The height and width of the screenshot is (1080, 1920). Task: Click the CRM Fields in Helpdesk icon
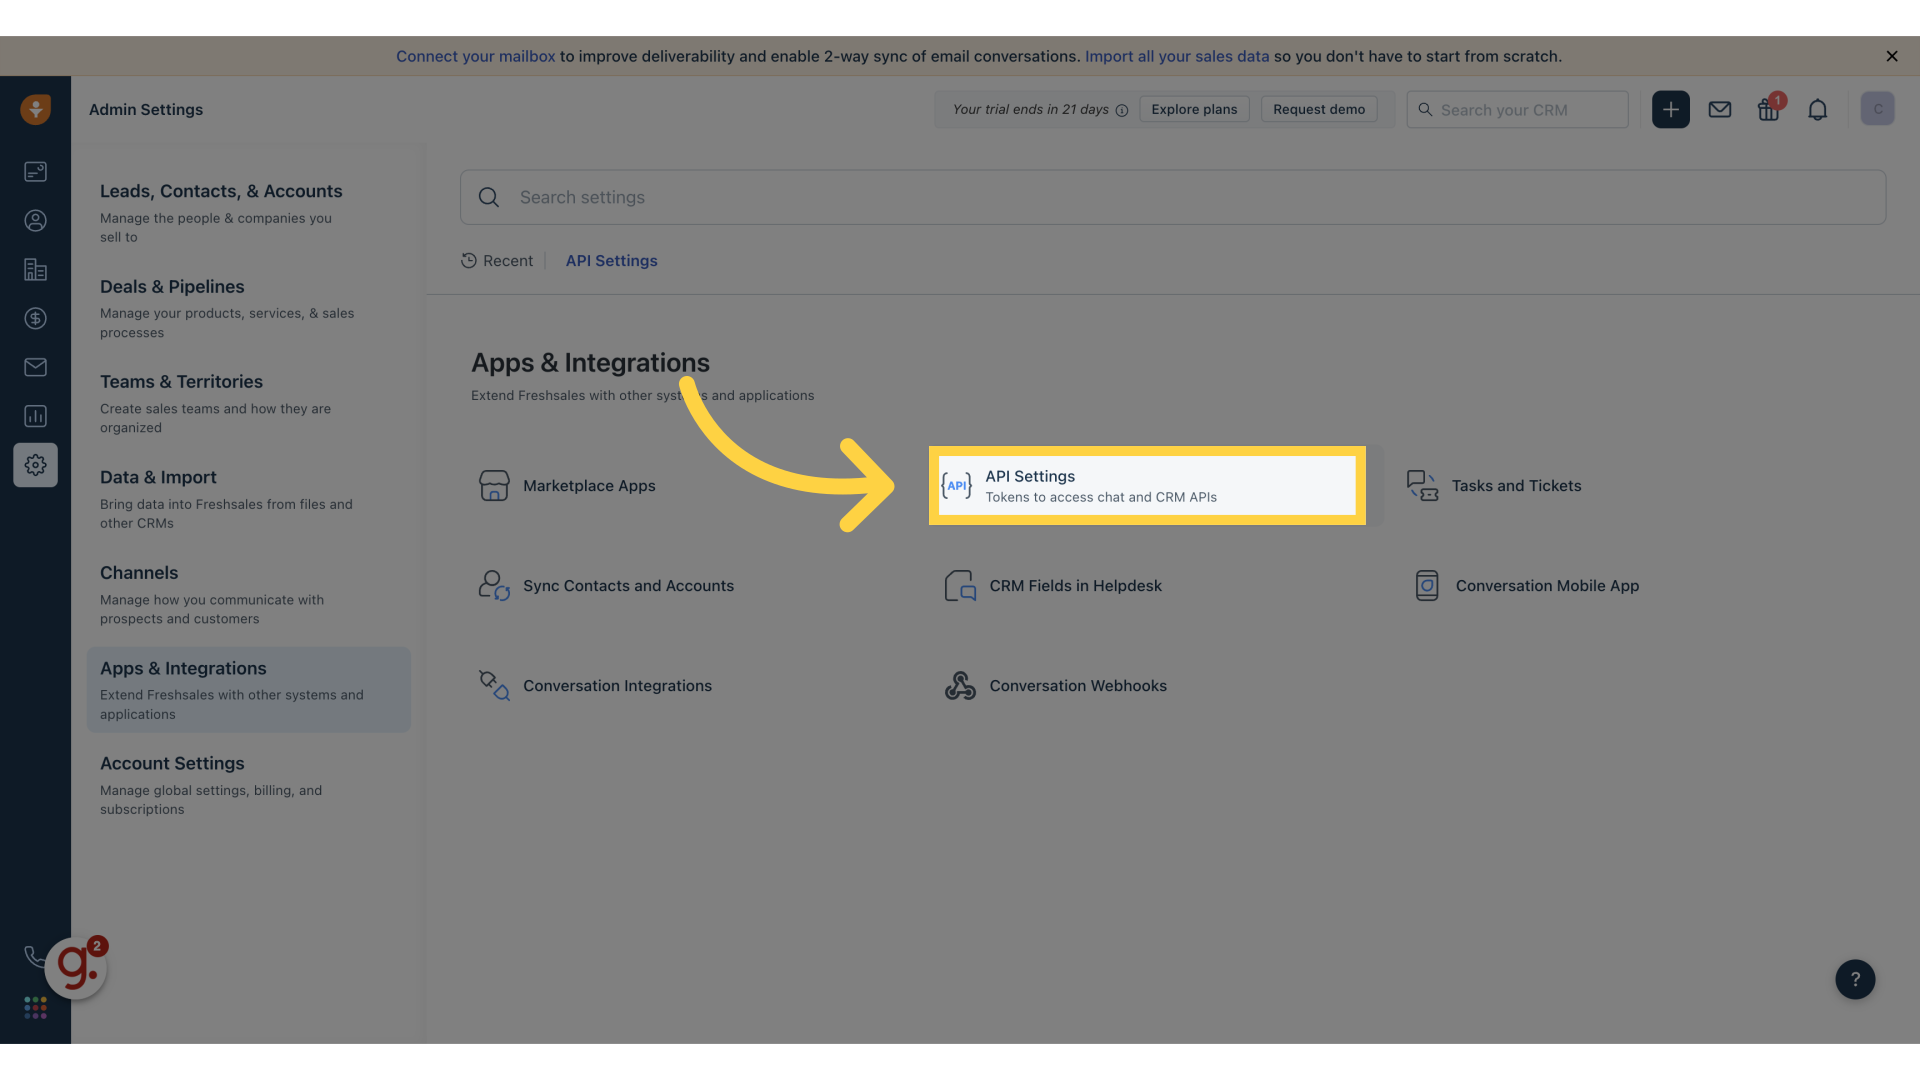point(960,586)
